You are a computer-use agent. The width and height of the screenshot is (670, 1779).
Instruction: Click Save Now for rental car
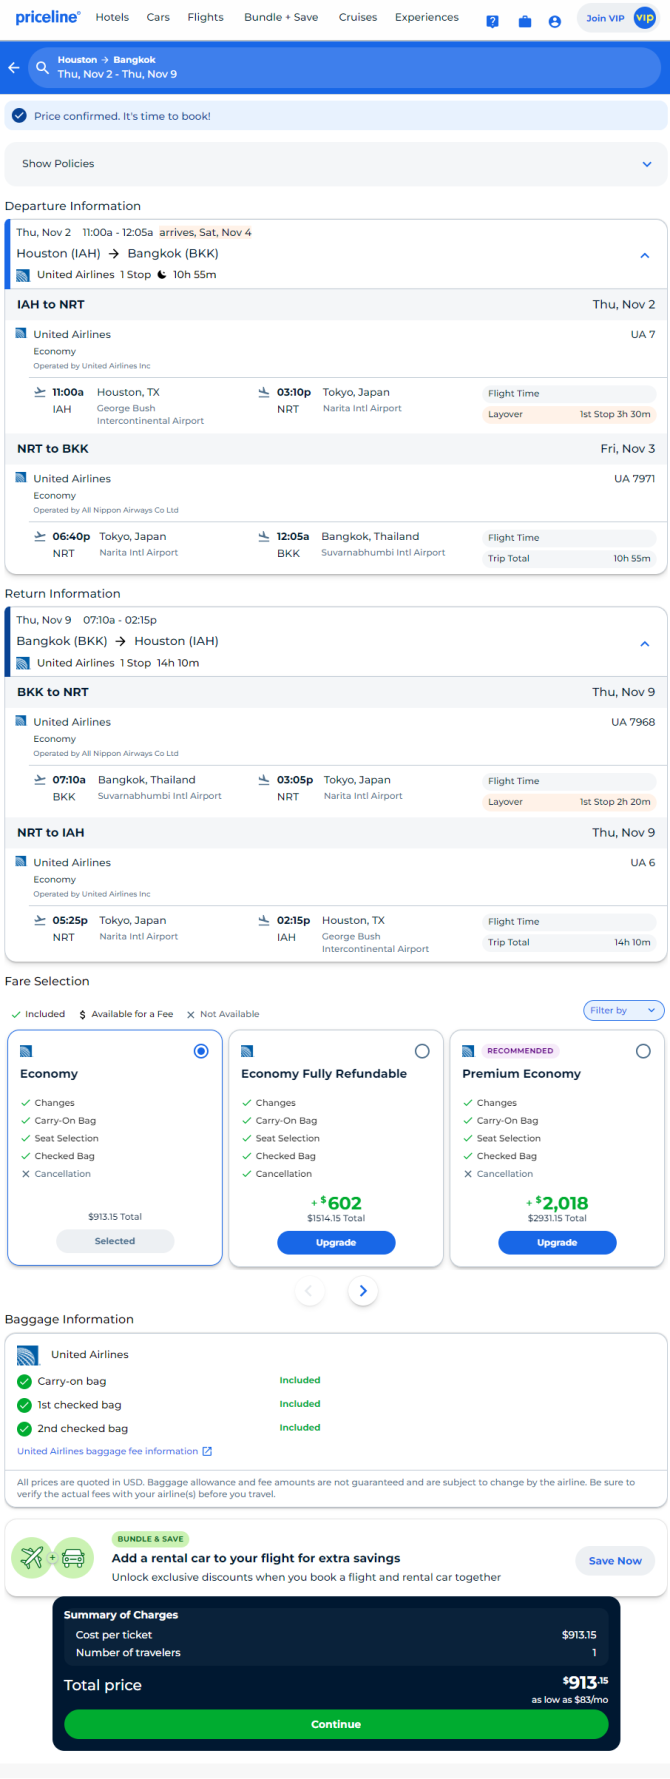tap(615, 1561)
